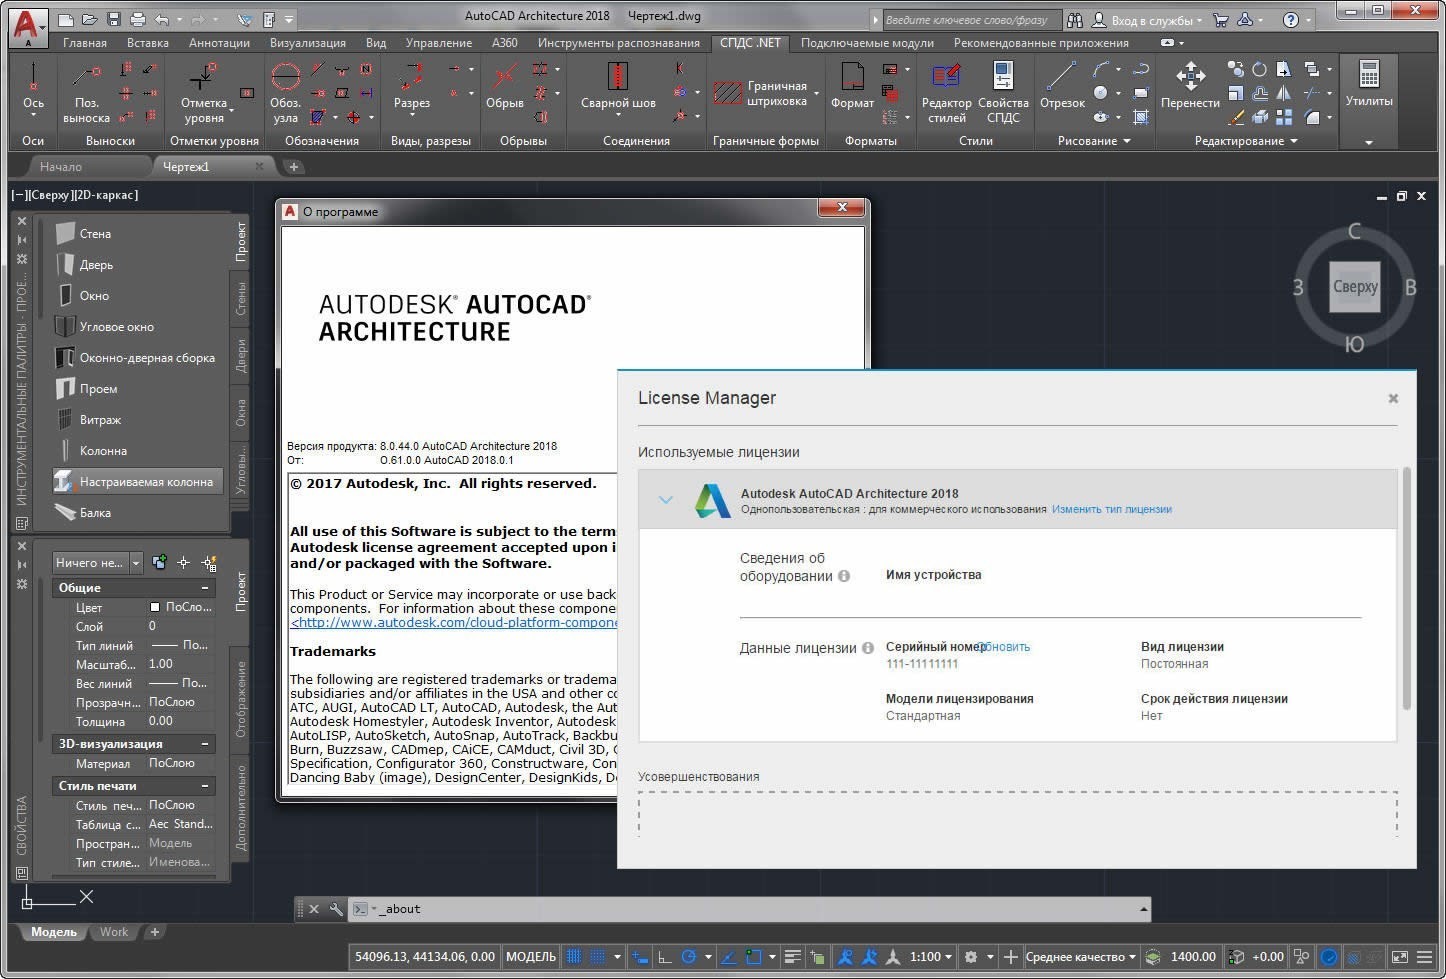This screenshot has height=979, width=1446.
Task: Open the Утилиты panel
Action: click(x=1369, y=85)
